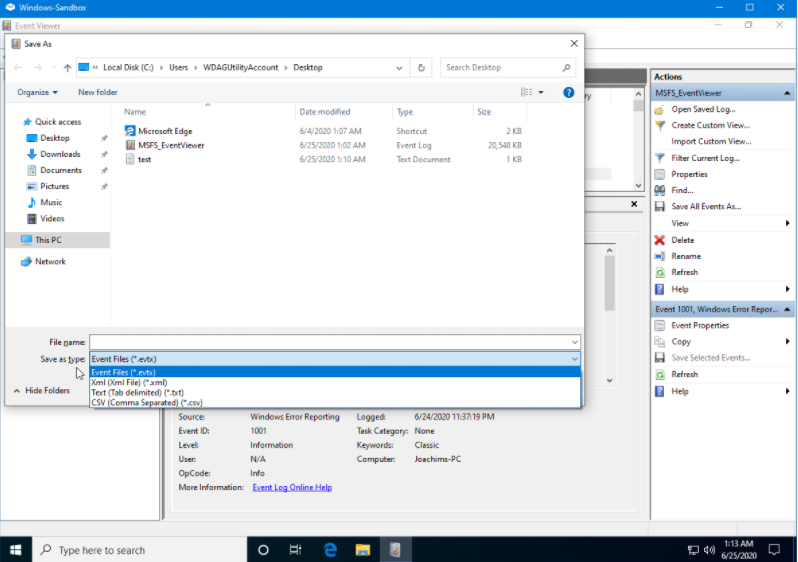Click the Open Saved Log icon
The image size is (798, 562).
coord(660,109)
